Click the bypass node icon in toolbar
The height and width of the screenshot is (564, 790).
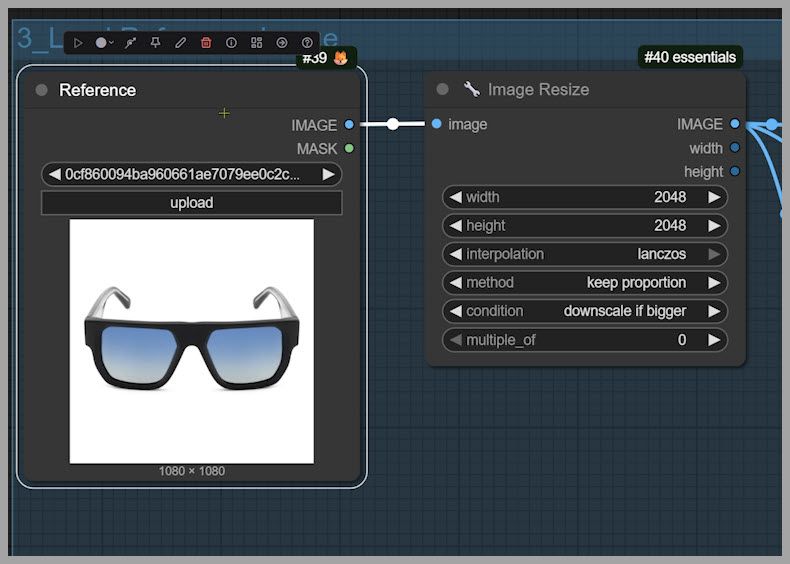pos(130,43)
